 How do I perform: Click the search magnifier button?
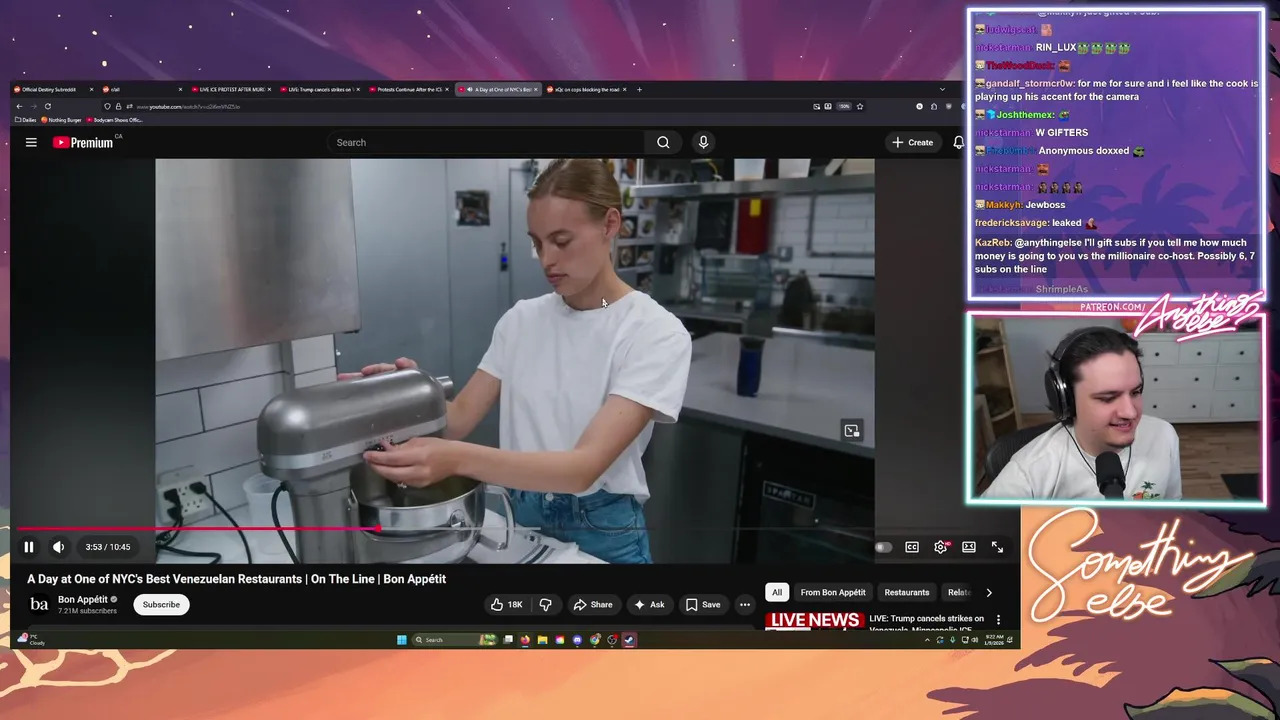[663, 142]
